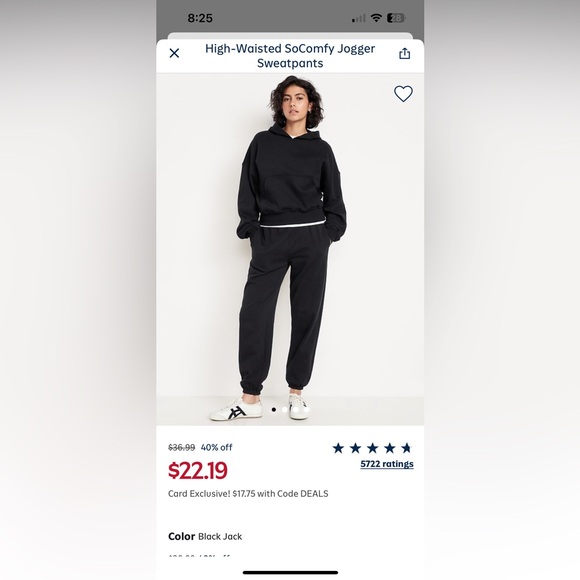Open the 5722 ratings link
This screenshot has height=580, width=580.
point(387,464)
